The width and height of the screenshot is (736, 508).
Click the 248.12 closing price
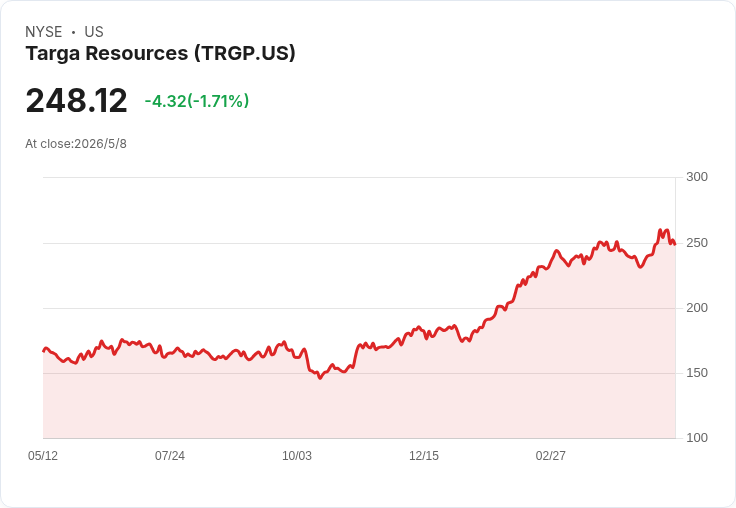pyautogui.click(x=76, y=100)
